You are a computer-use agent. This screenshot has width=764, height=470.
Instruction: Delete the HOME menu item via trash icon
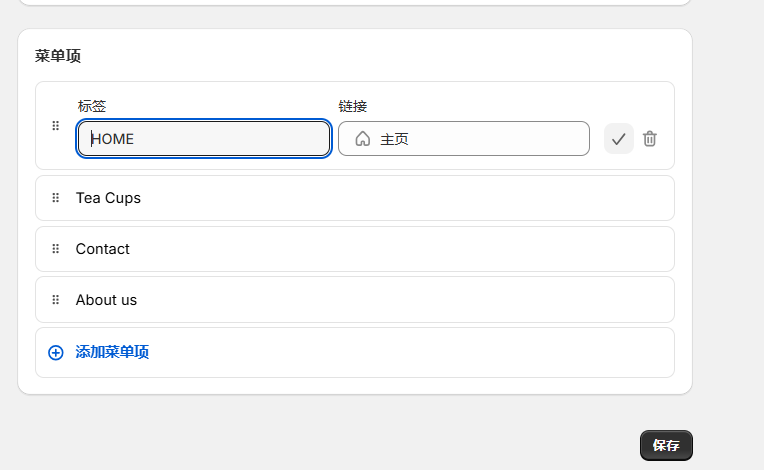click(650, 139)
